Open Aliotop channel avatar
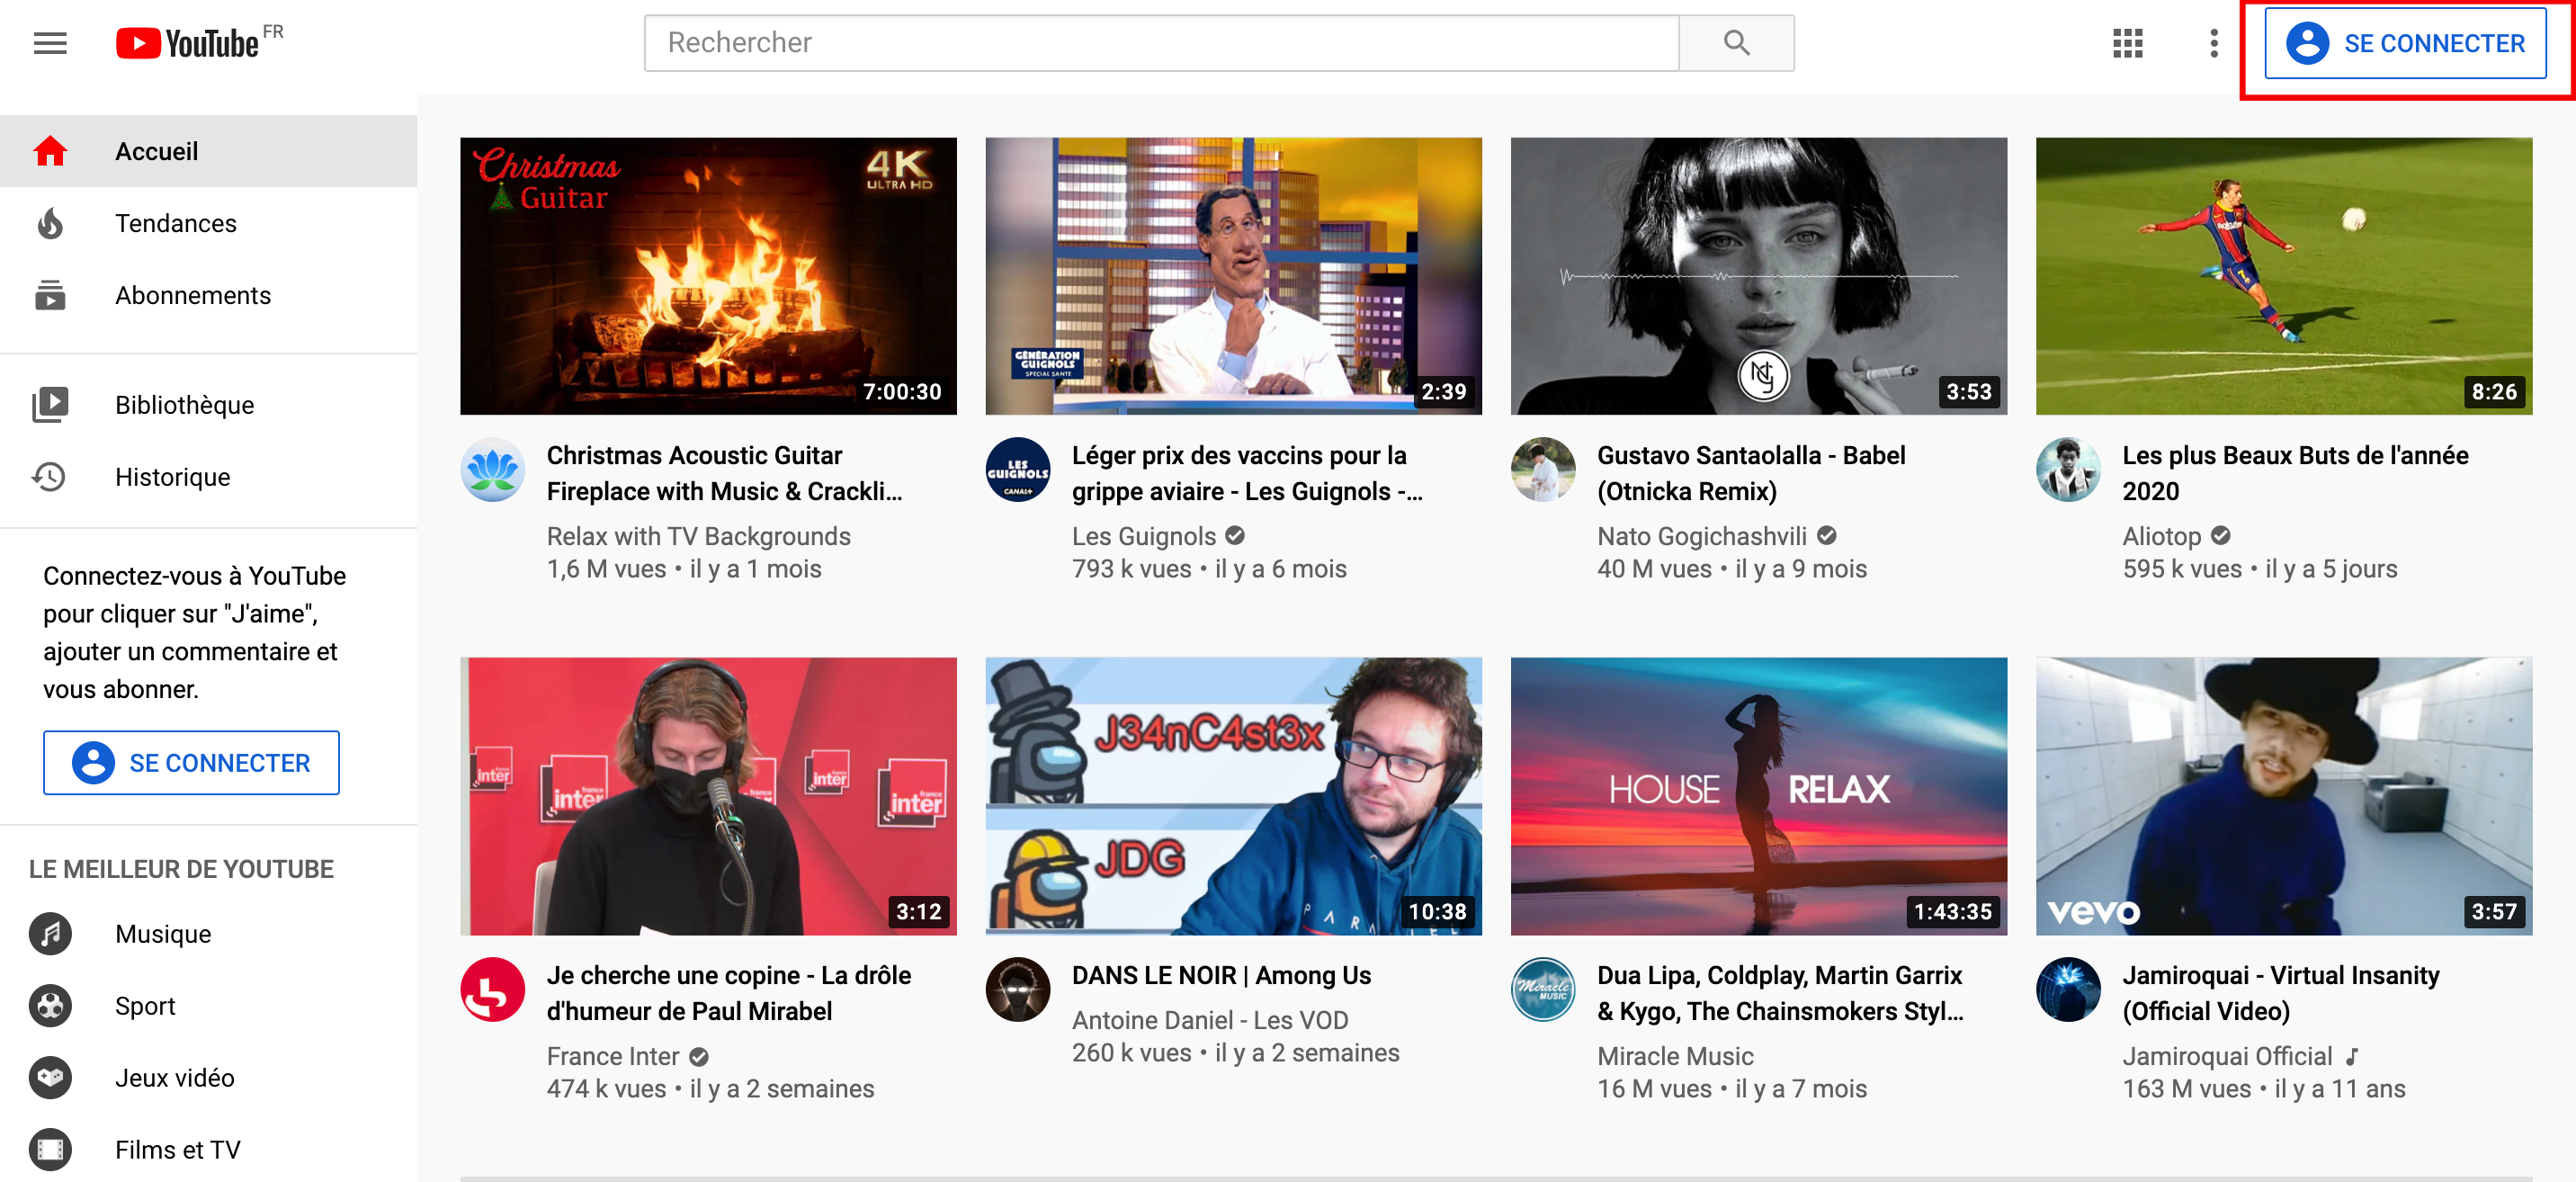Screen dimensions: 2576x1182 (2069, 470)
